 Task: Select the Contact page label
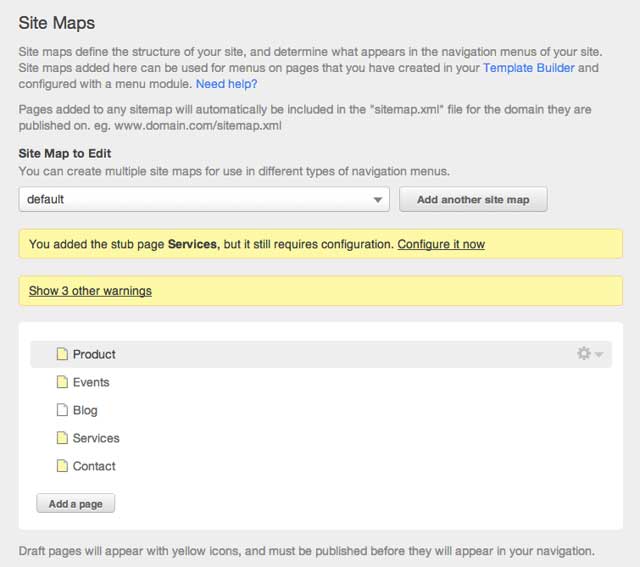(94, 466)
